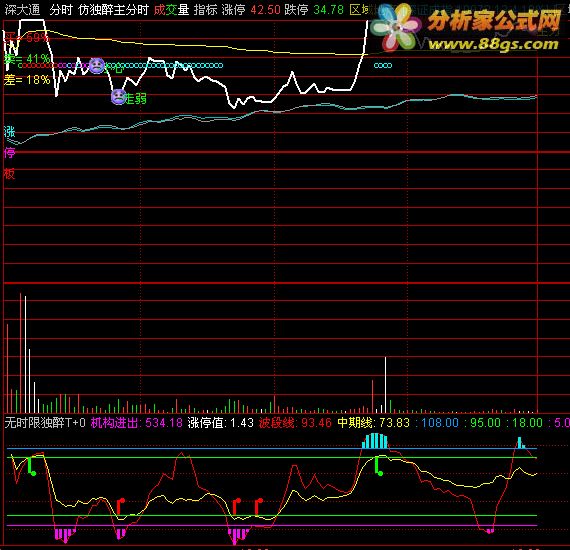Click the 波段线: 93.46 value

click(x=295, y=422)
